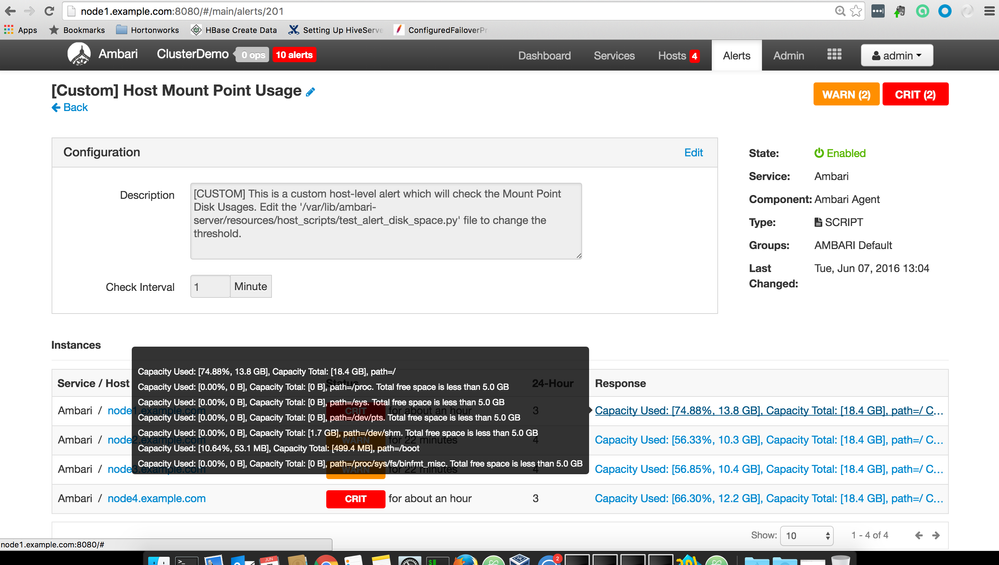Switch to the Services tab
Image resolution: width=999 pixels, height=565 pixels.
click(x=614, y=55)
